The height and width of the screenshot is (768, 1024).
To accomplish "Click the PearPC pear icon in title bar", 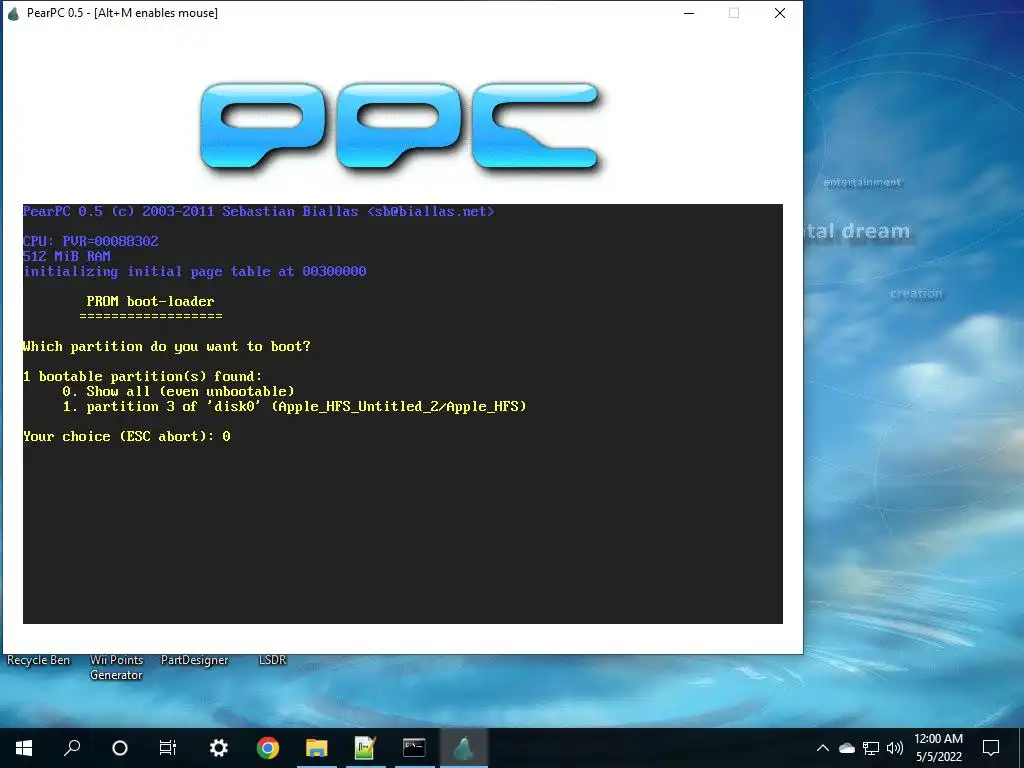I will pos(13,13).
